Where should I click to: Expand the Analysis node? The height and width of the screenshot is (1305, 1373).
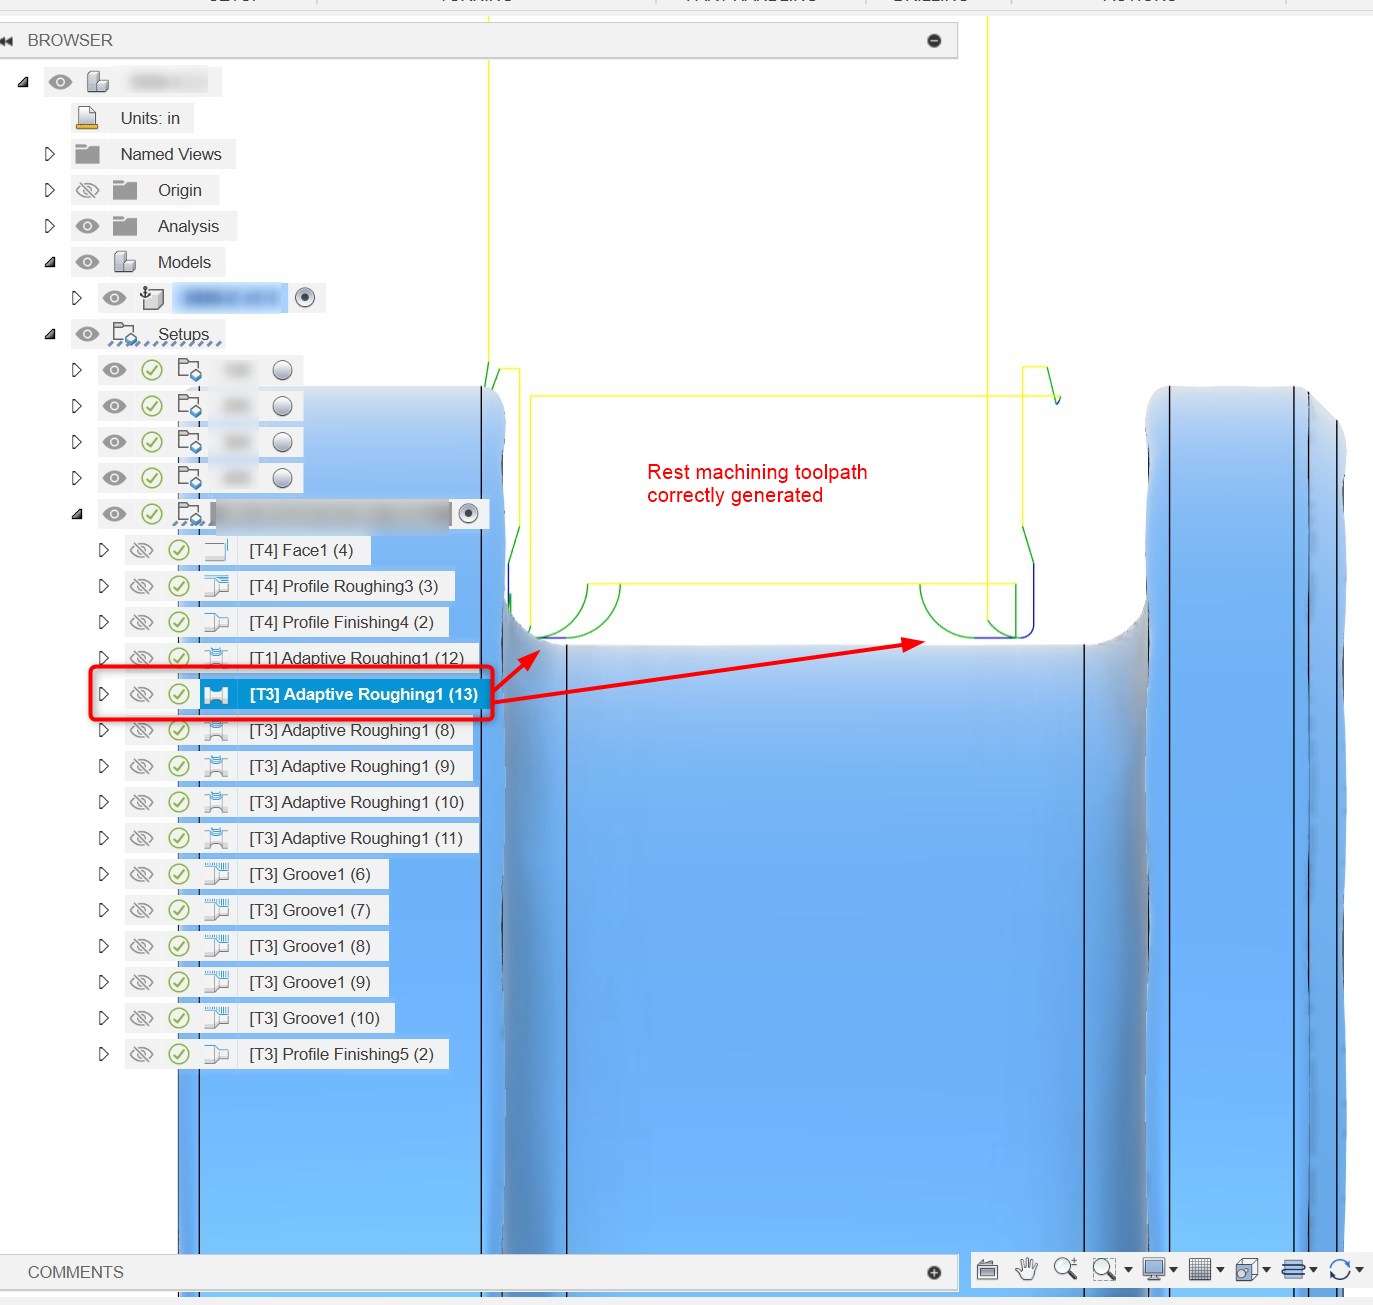[x=49, y=226]
